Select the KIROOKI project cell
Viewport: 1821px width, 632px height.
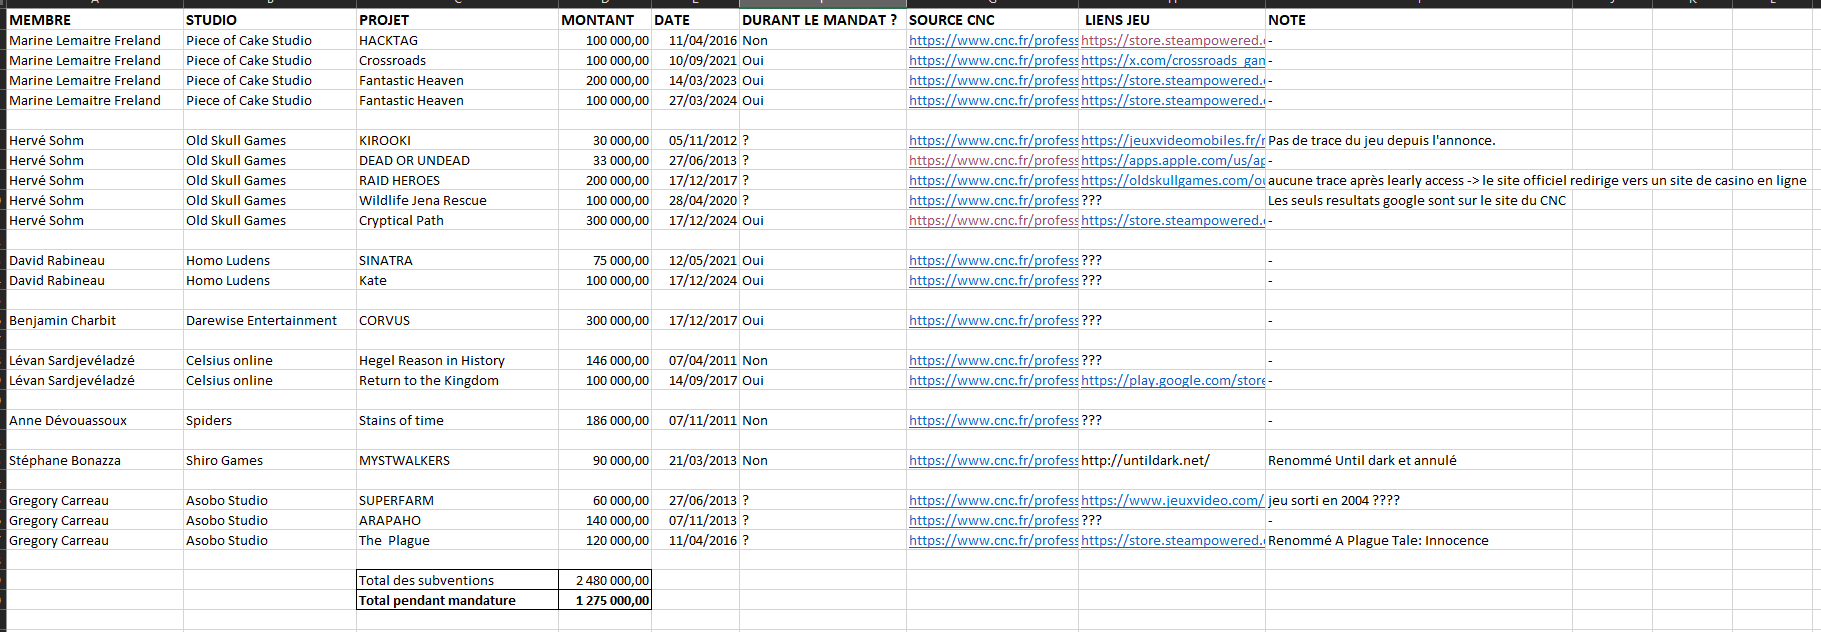coord(457,140)
